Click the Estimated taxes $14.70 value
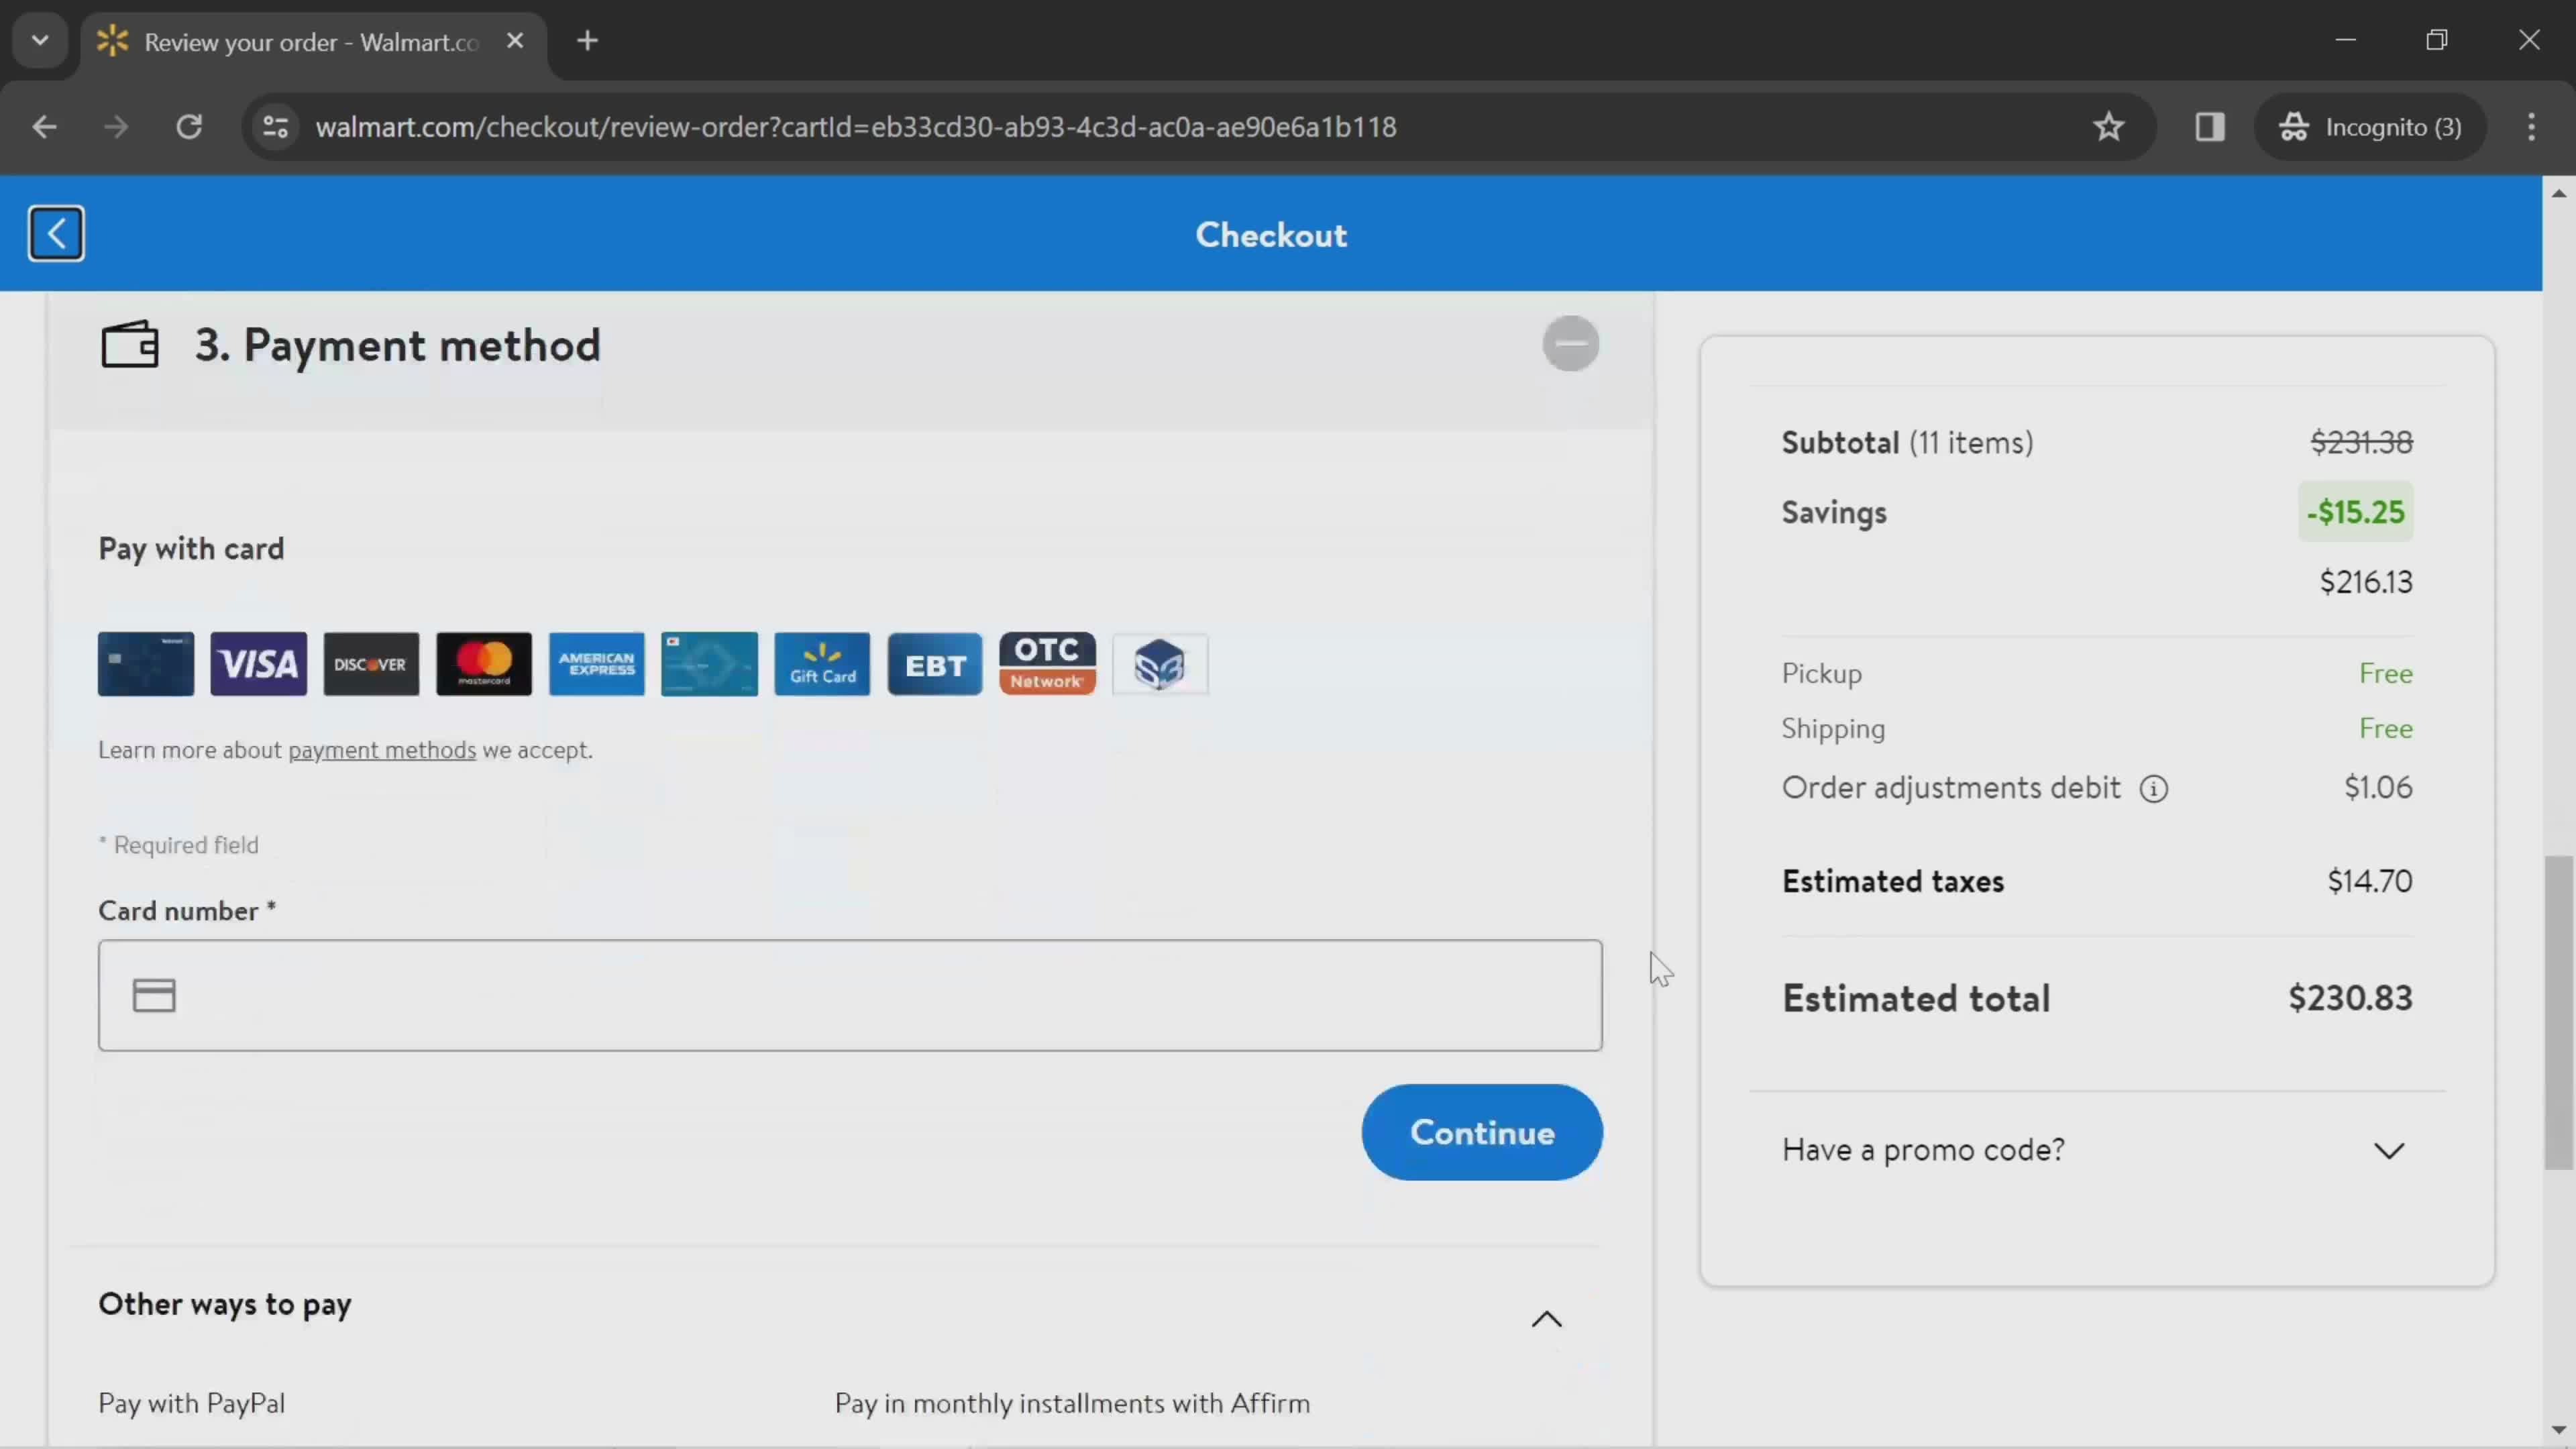This screenshot has height=1449, width=2576. point(2369,881)
